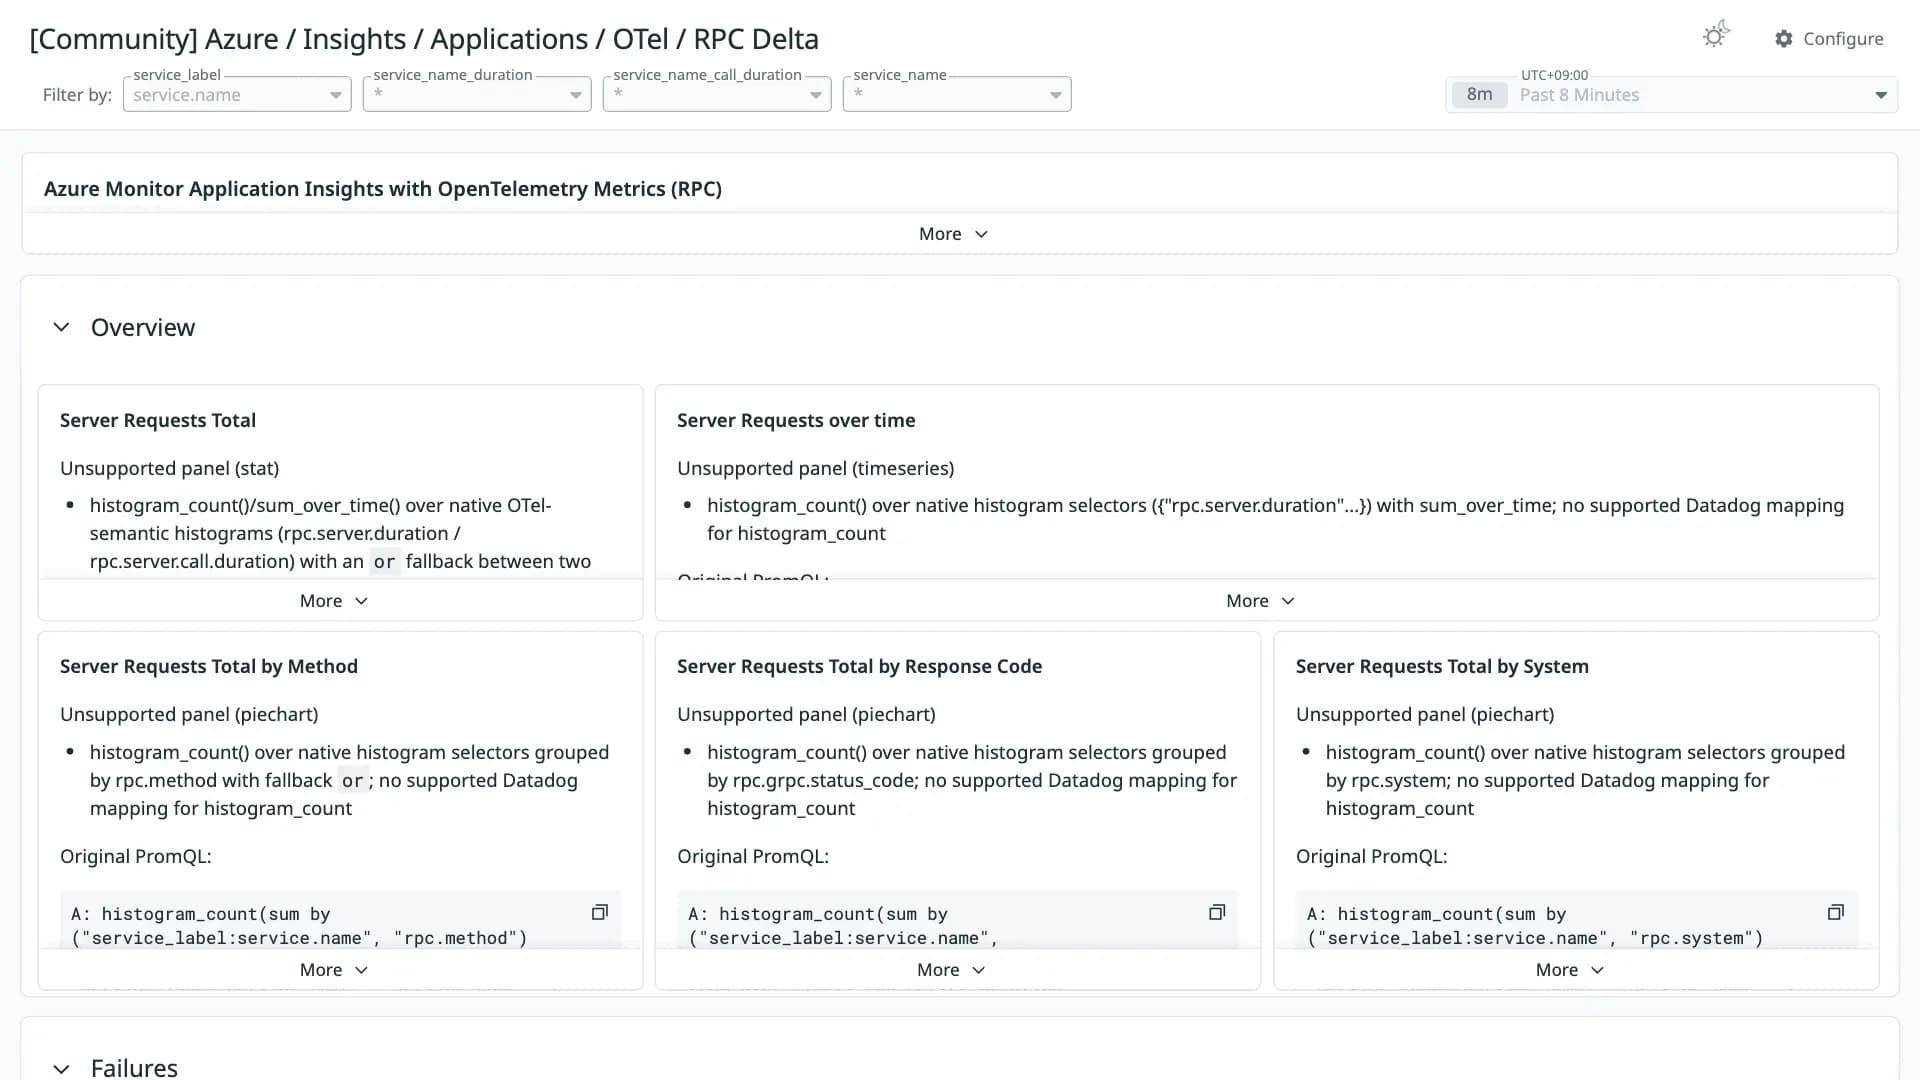Expand More in Server Requests Total by Response Code
1920x1080 pixels.
pyautogui.click(x=951, y=969)
